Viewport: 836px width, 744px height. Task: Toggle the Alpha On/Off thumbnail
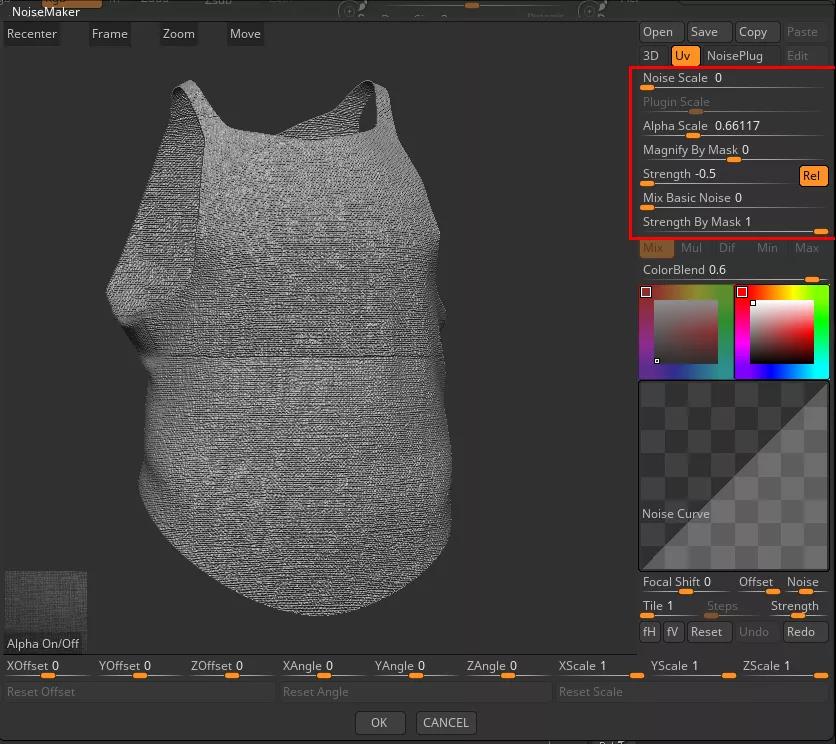click(46, 611)
